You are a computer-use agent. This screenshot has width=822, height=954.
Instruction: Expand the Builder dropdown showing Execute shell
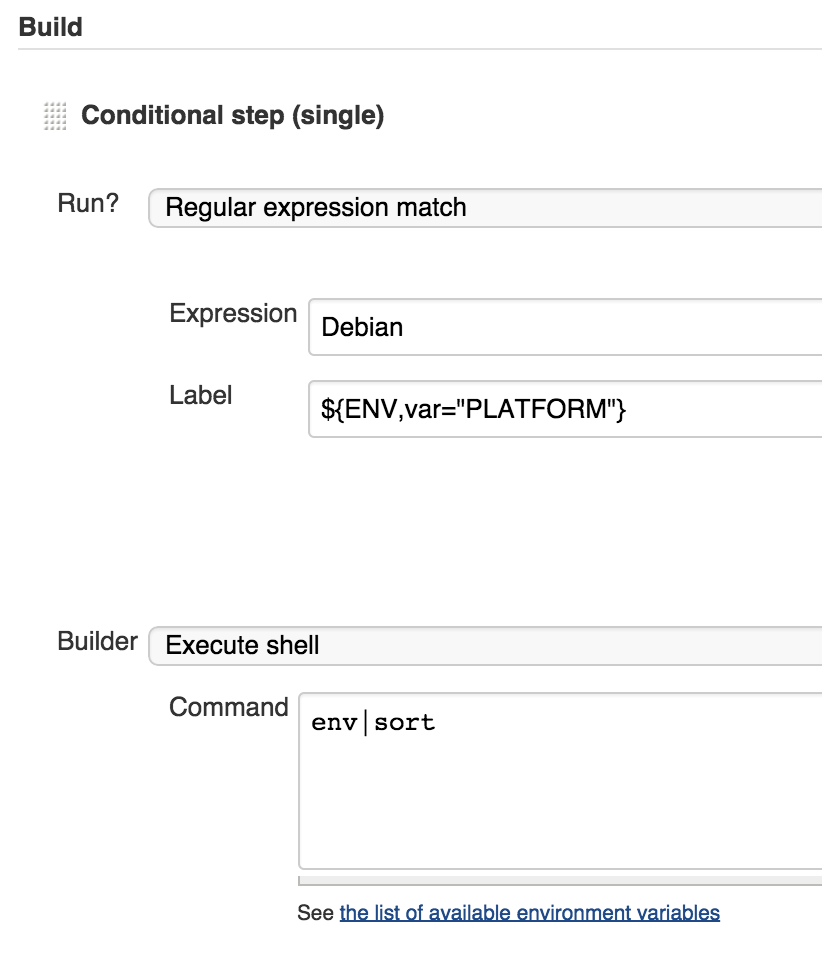[485, 645]
